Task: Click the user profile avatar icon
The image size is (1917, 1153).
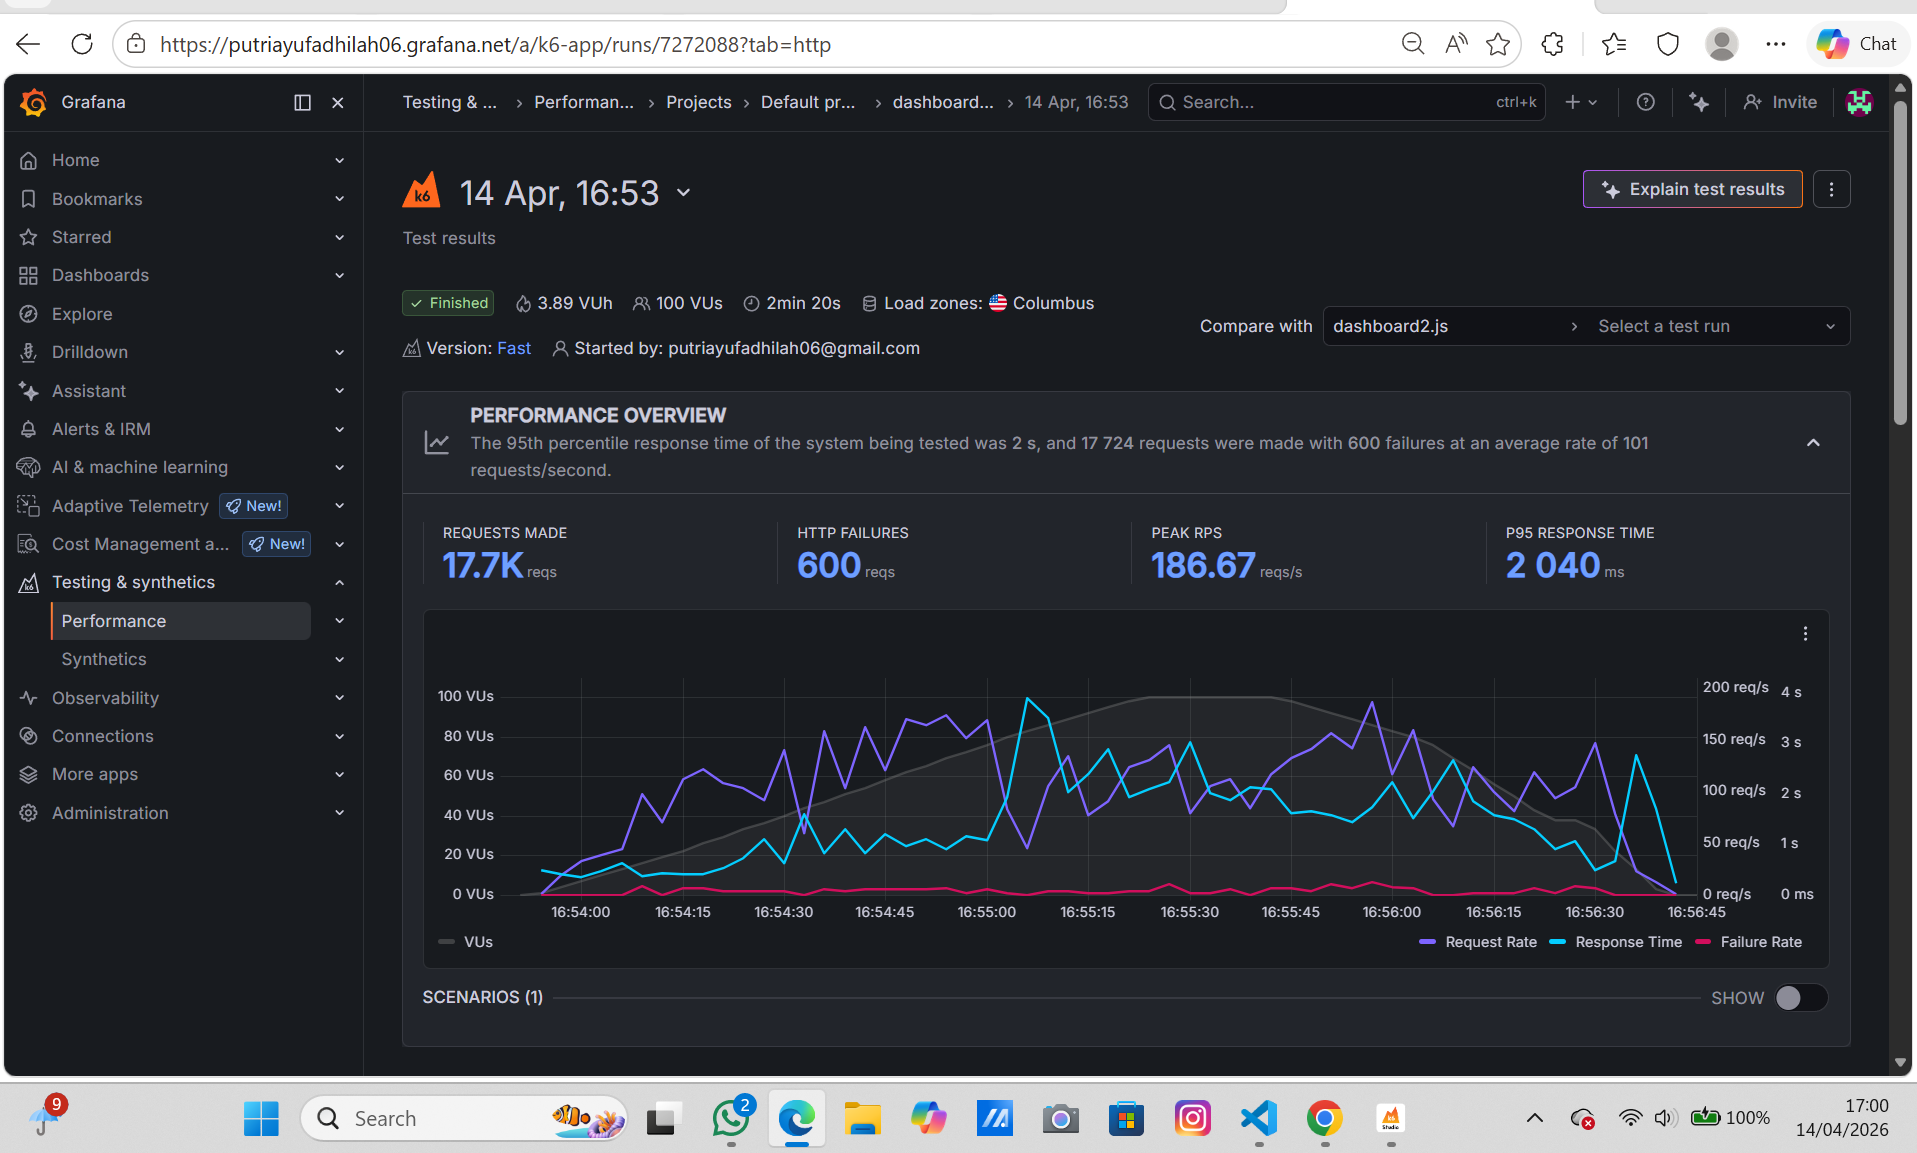Action: (x=1859, y=102)
